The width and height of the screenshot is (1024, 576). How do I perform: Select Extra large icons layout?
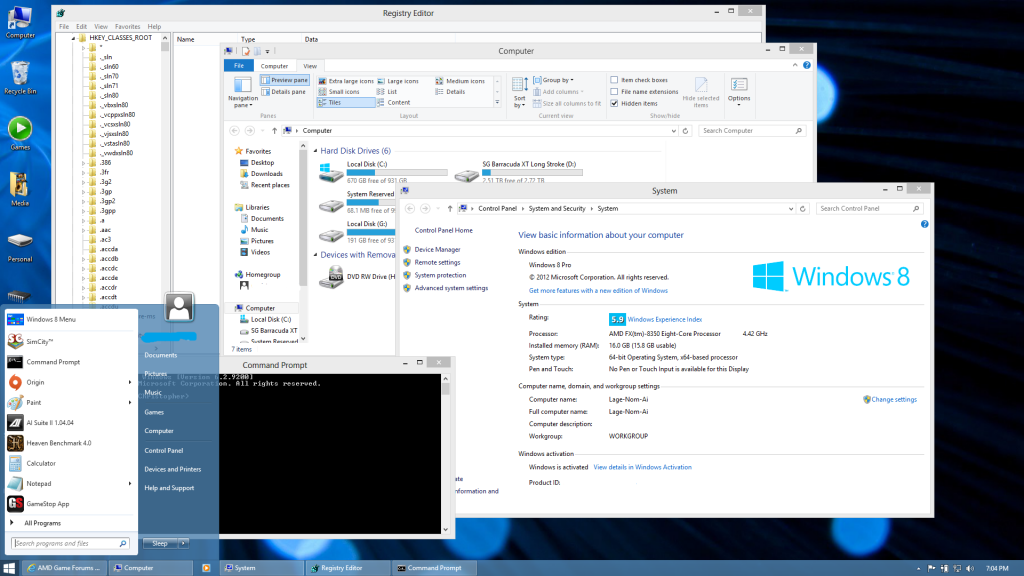(345, 81)
